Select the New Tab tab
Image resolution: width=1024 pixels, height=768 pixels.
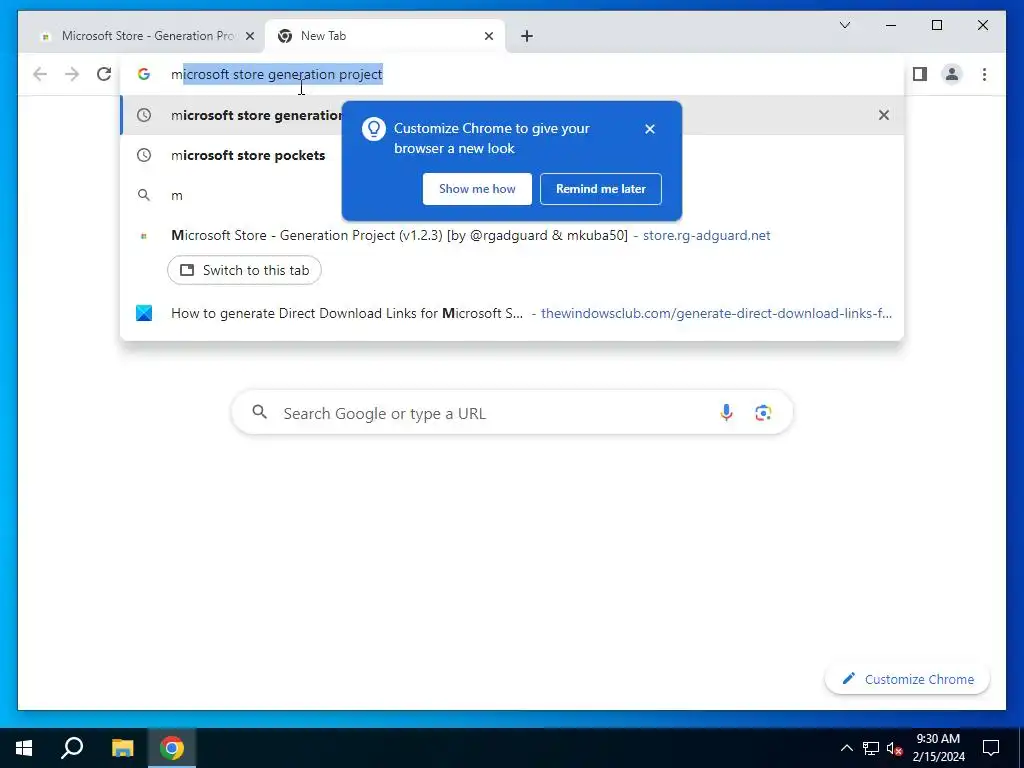click(385, 36)
